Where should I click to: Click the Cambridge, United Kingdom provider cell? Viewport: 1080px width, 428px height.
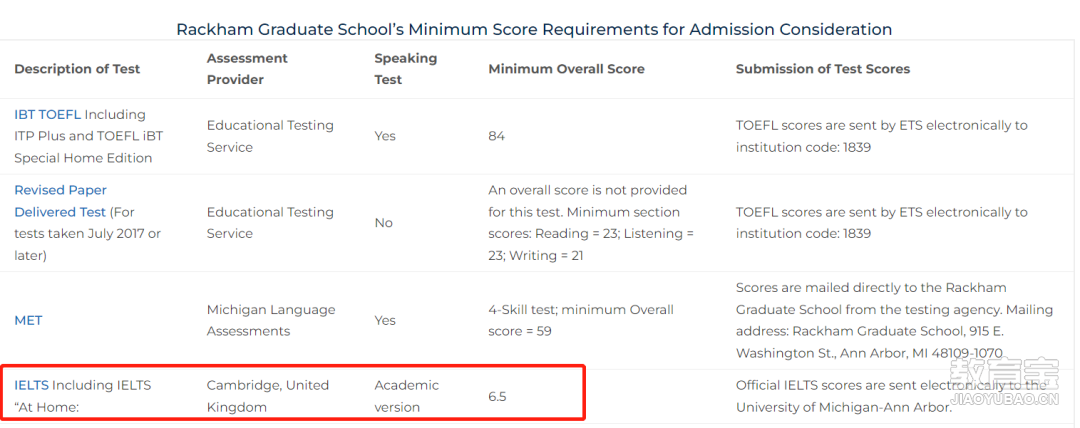pos(268,396)
